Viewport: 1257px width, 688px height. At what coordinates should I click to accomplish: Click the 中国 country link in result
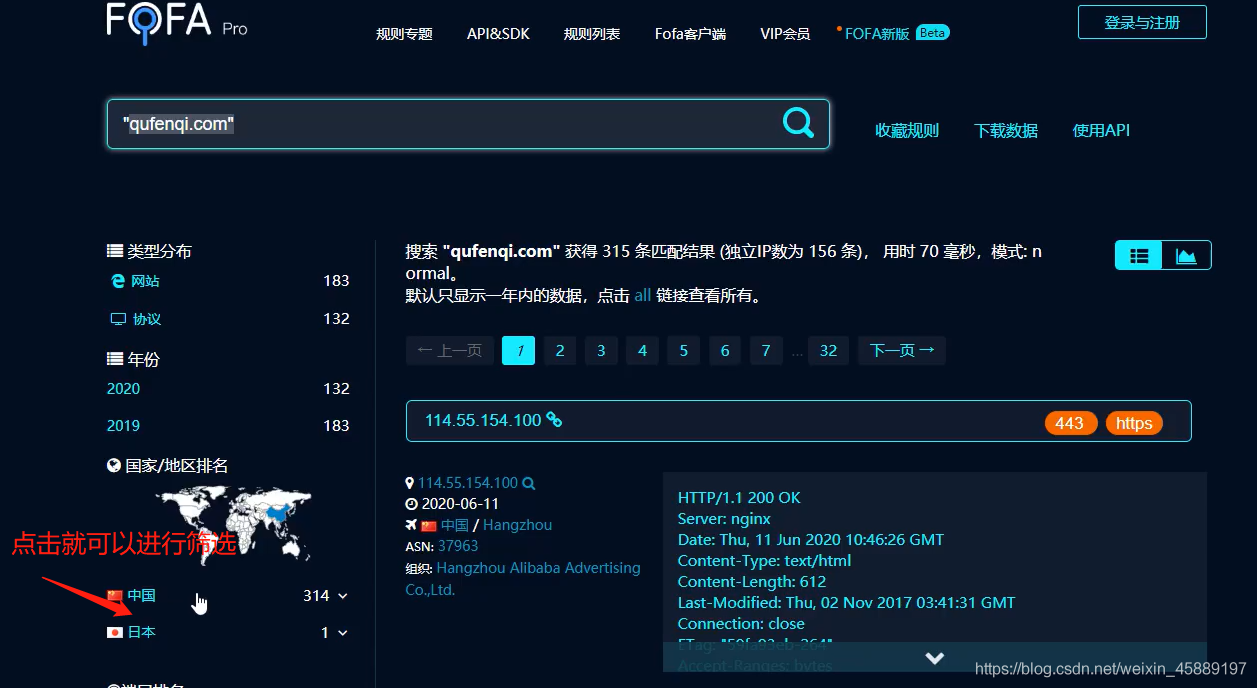(x=455, y=525)
